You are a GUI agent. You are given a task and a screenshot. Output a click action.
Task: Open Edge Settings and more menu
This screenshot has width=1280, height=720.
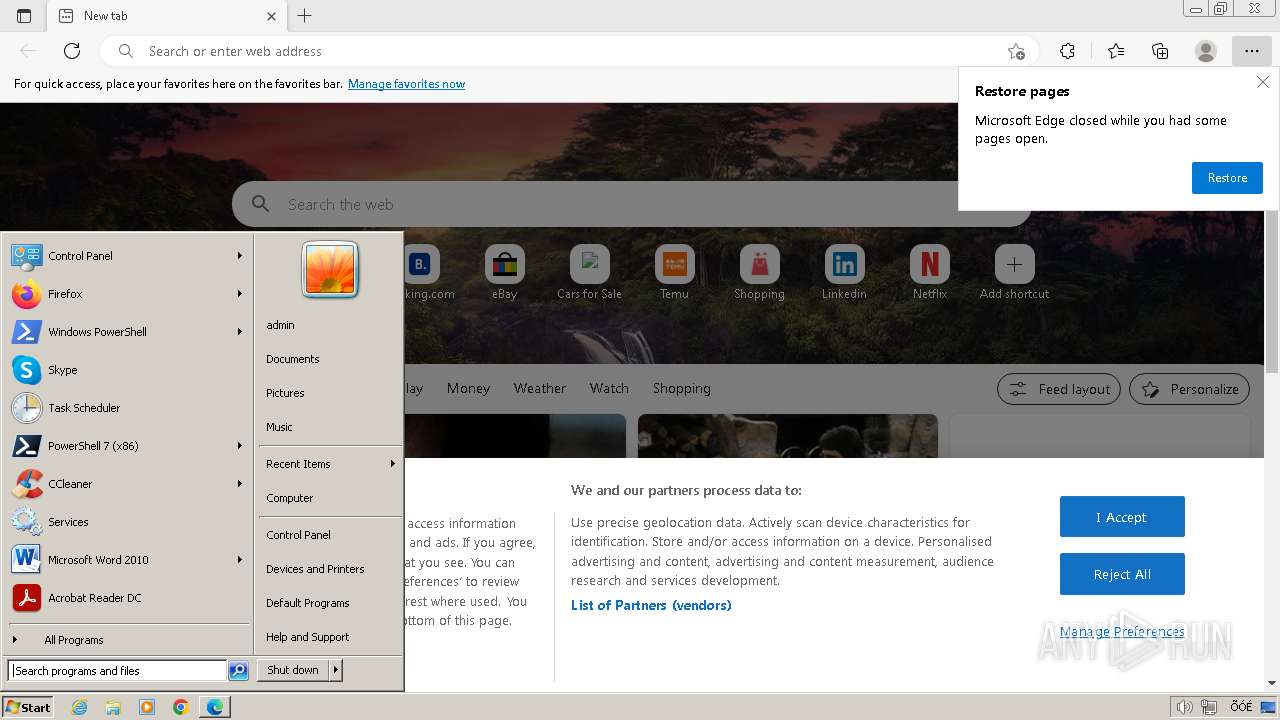click(1251, 51)
